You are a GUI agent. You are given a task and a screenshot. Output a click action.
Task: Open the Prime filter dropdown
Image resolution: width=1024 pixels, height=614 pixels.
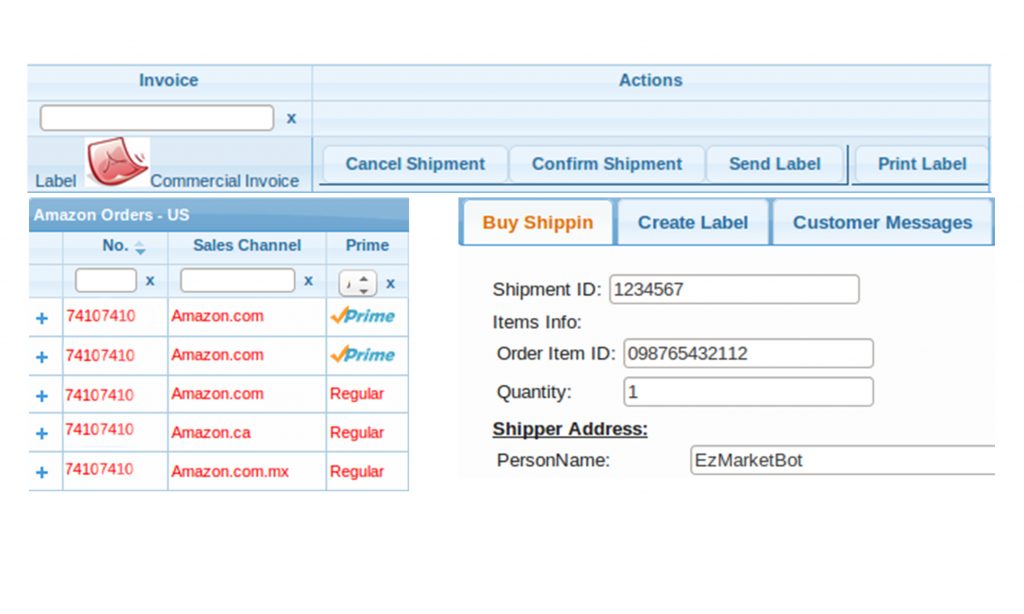point(358,283)
